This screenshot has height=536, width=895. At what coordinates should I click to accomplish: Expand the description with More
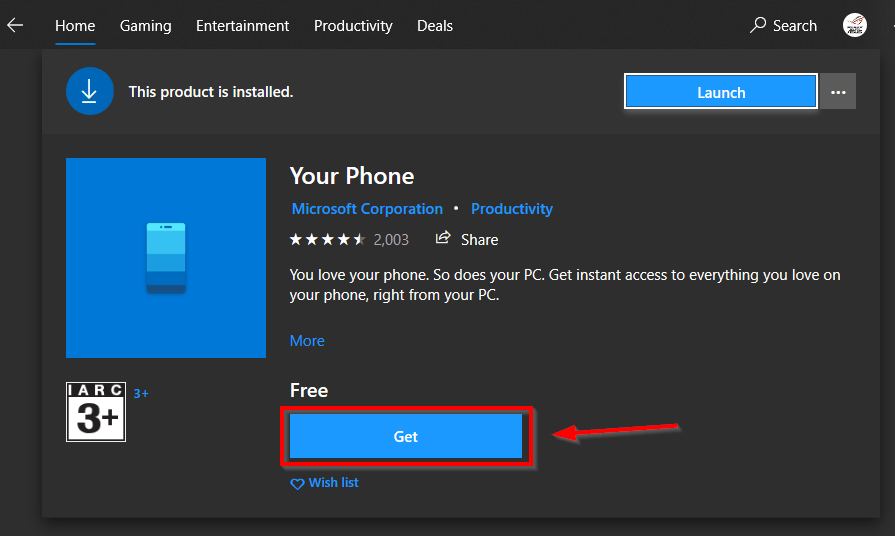(307, 341)
